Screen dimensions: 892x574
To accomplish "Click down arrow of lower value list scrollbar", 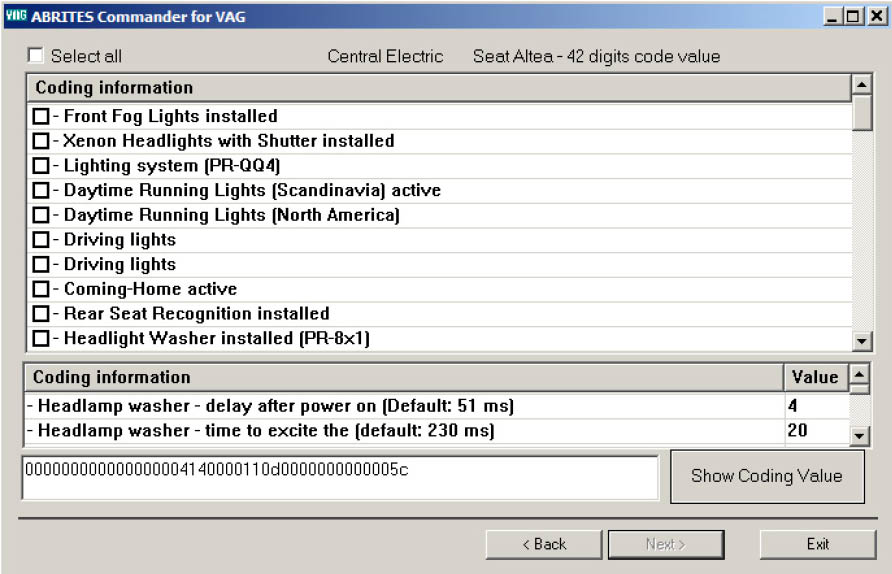I will pyautogui.click(x=859, y=435).
